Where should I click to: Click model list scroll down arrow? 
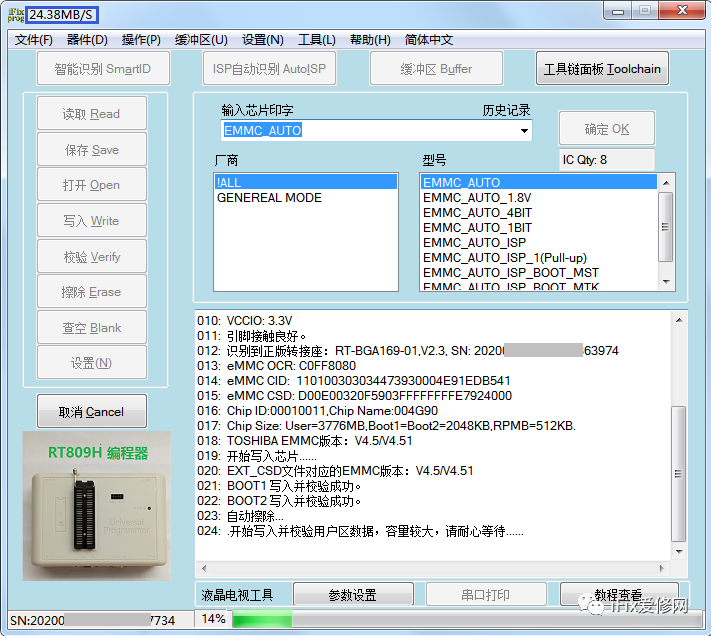666,282
